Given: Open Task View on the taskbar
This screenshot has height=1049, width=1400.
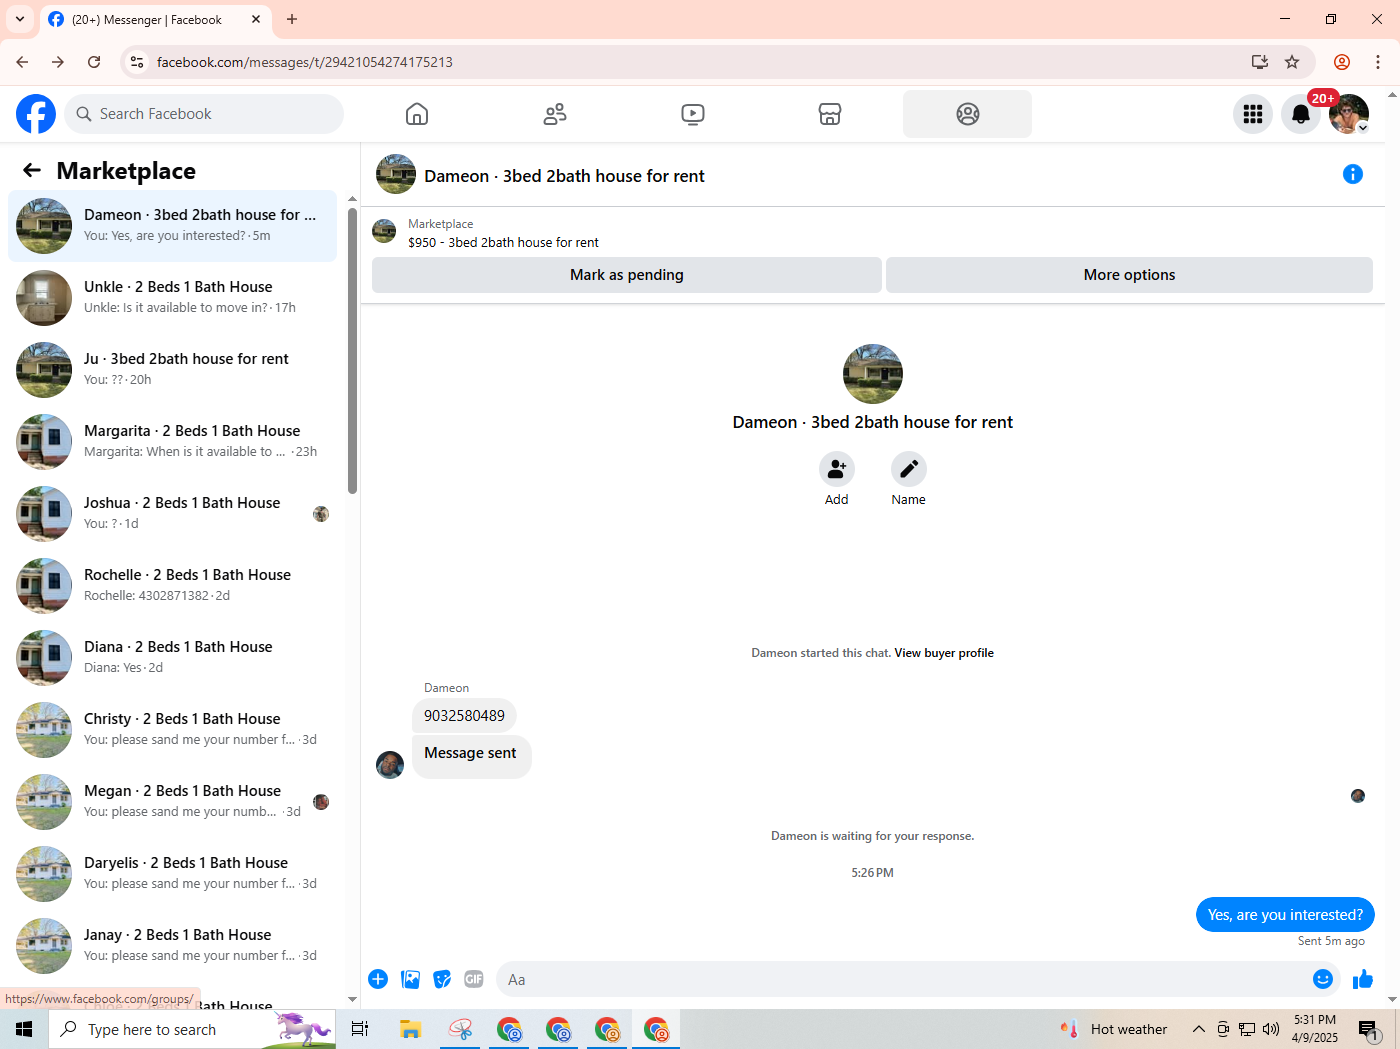Looking at the screenshot, I should [x=360, y=1029].
